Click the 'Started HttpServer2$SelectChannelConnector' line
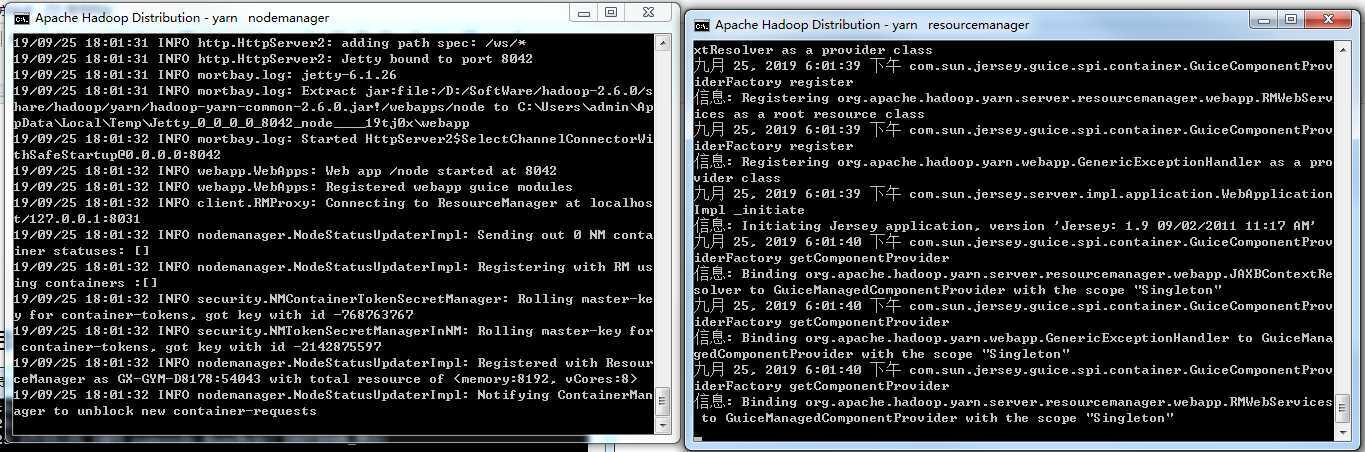 point(333,138)
